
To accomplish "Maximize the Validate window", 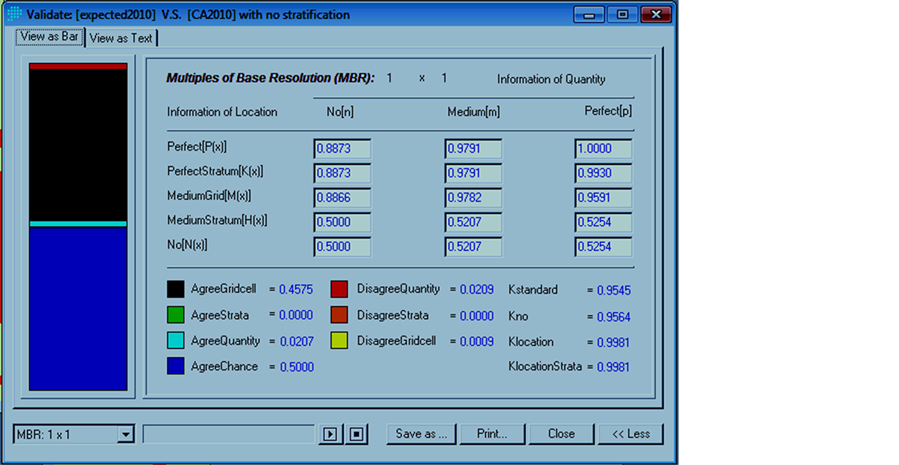I will click(x=622, y=15).
